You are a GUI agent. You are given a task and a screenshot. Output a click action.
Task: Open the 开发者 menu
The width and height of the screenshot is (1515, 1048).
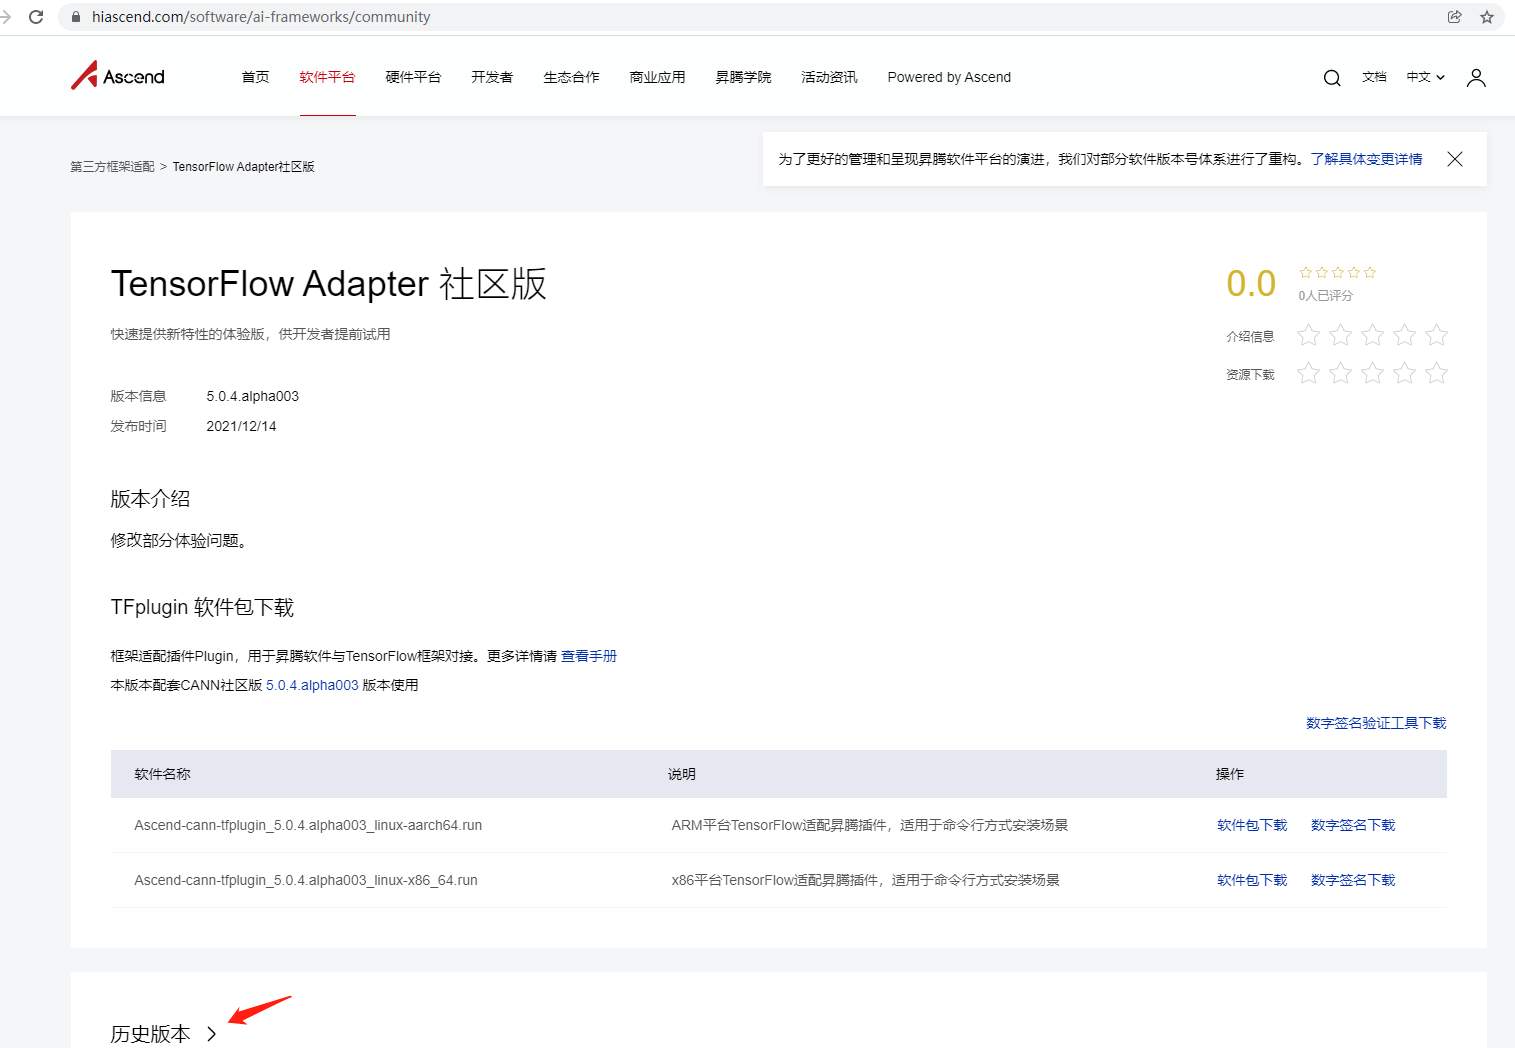(x=492, y=77)
